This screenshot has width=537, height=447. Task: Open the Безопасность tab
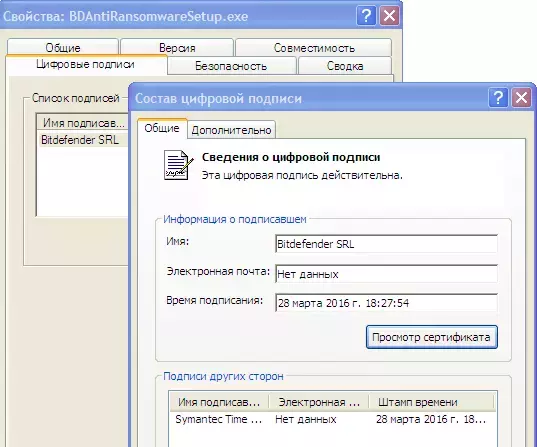coord(231,66)
